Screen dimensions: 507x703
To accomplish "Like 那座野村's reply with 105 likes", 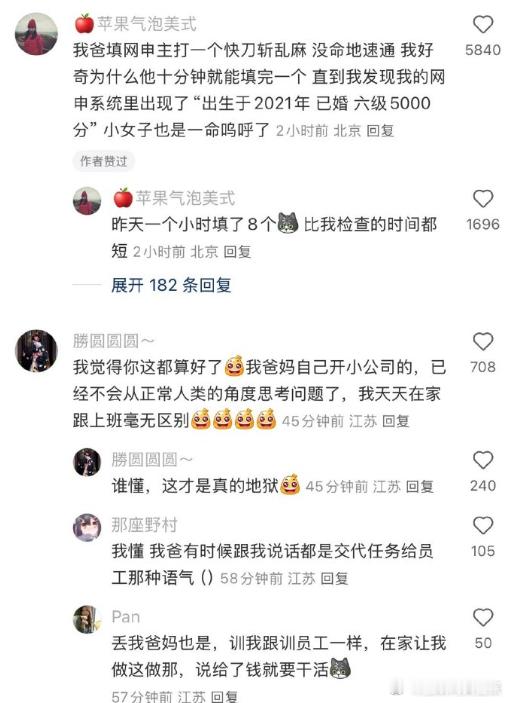I will point(483,525).
